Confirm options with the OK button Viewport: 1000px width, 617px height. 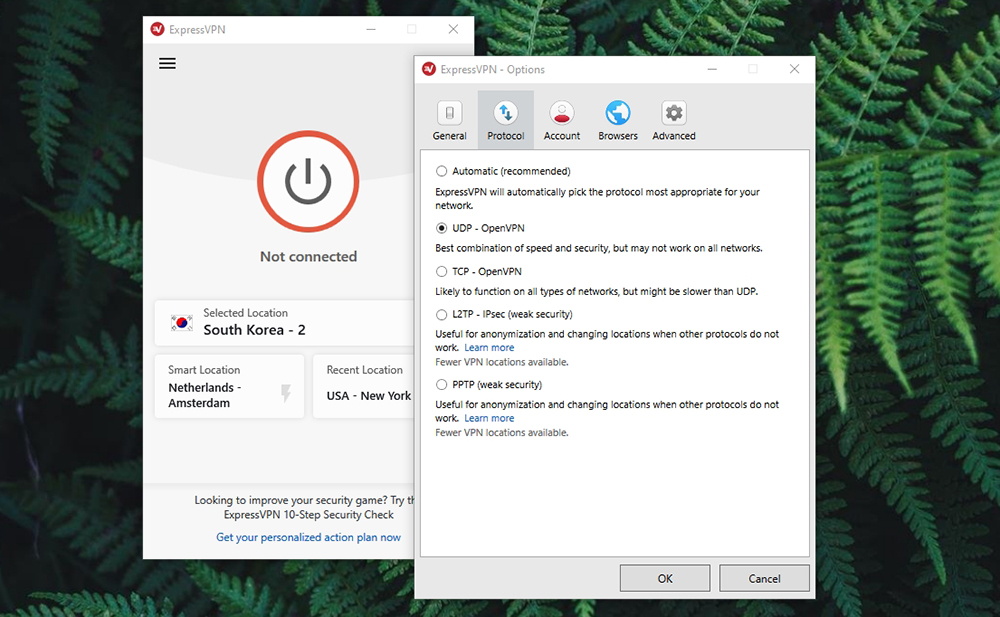point(665,578)
